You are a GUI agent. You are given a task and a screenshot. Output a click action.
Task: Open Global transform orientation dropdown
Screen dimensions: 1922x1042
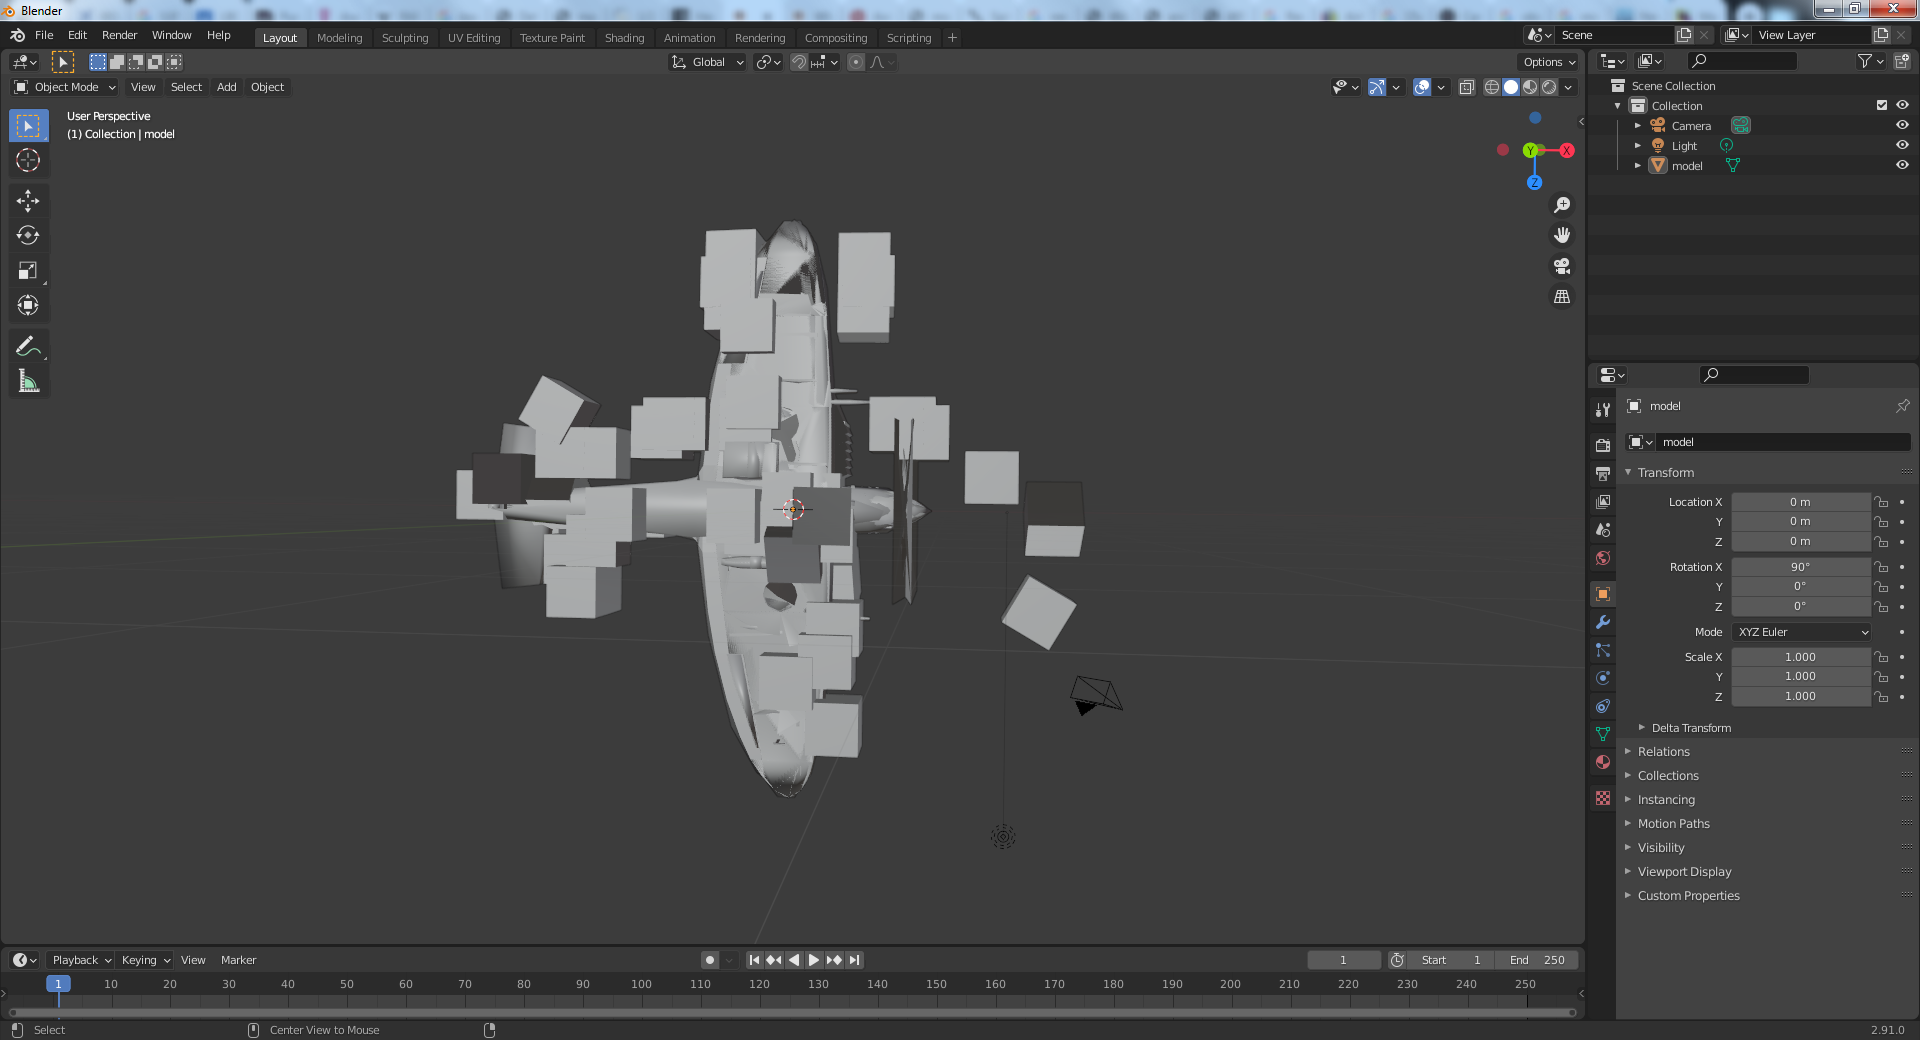pos(709,63)
